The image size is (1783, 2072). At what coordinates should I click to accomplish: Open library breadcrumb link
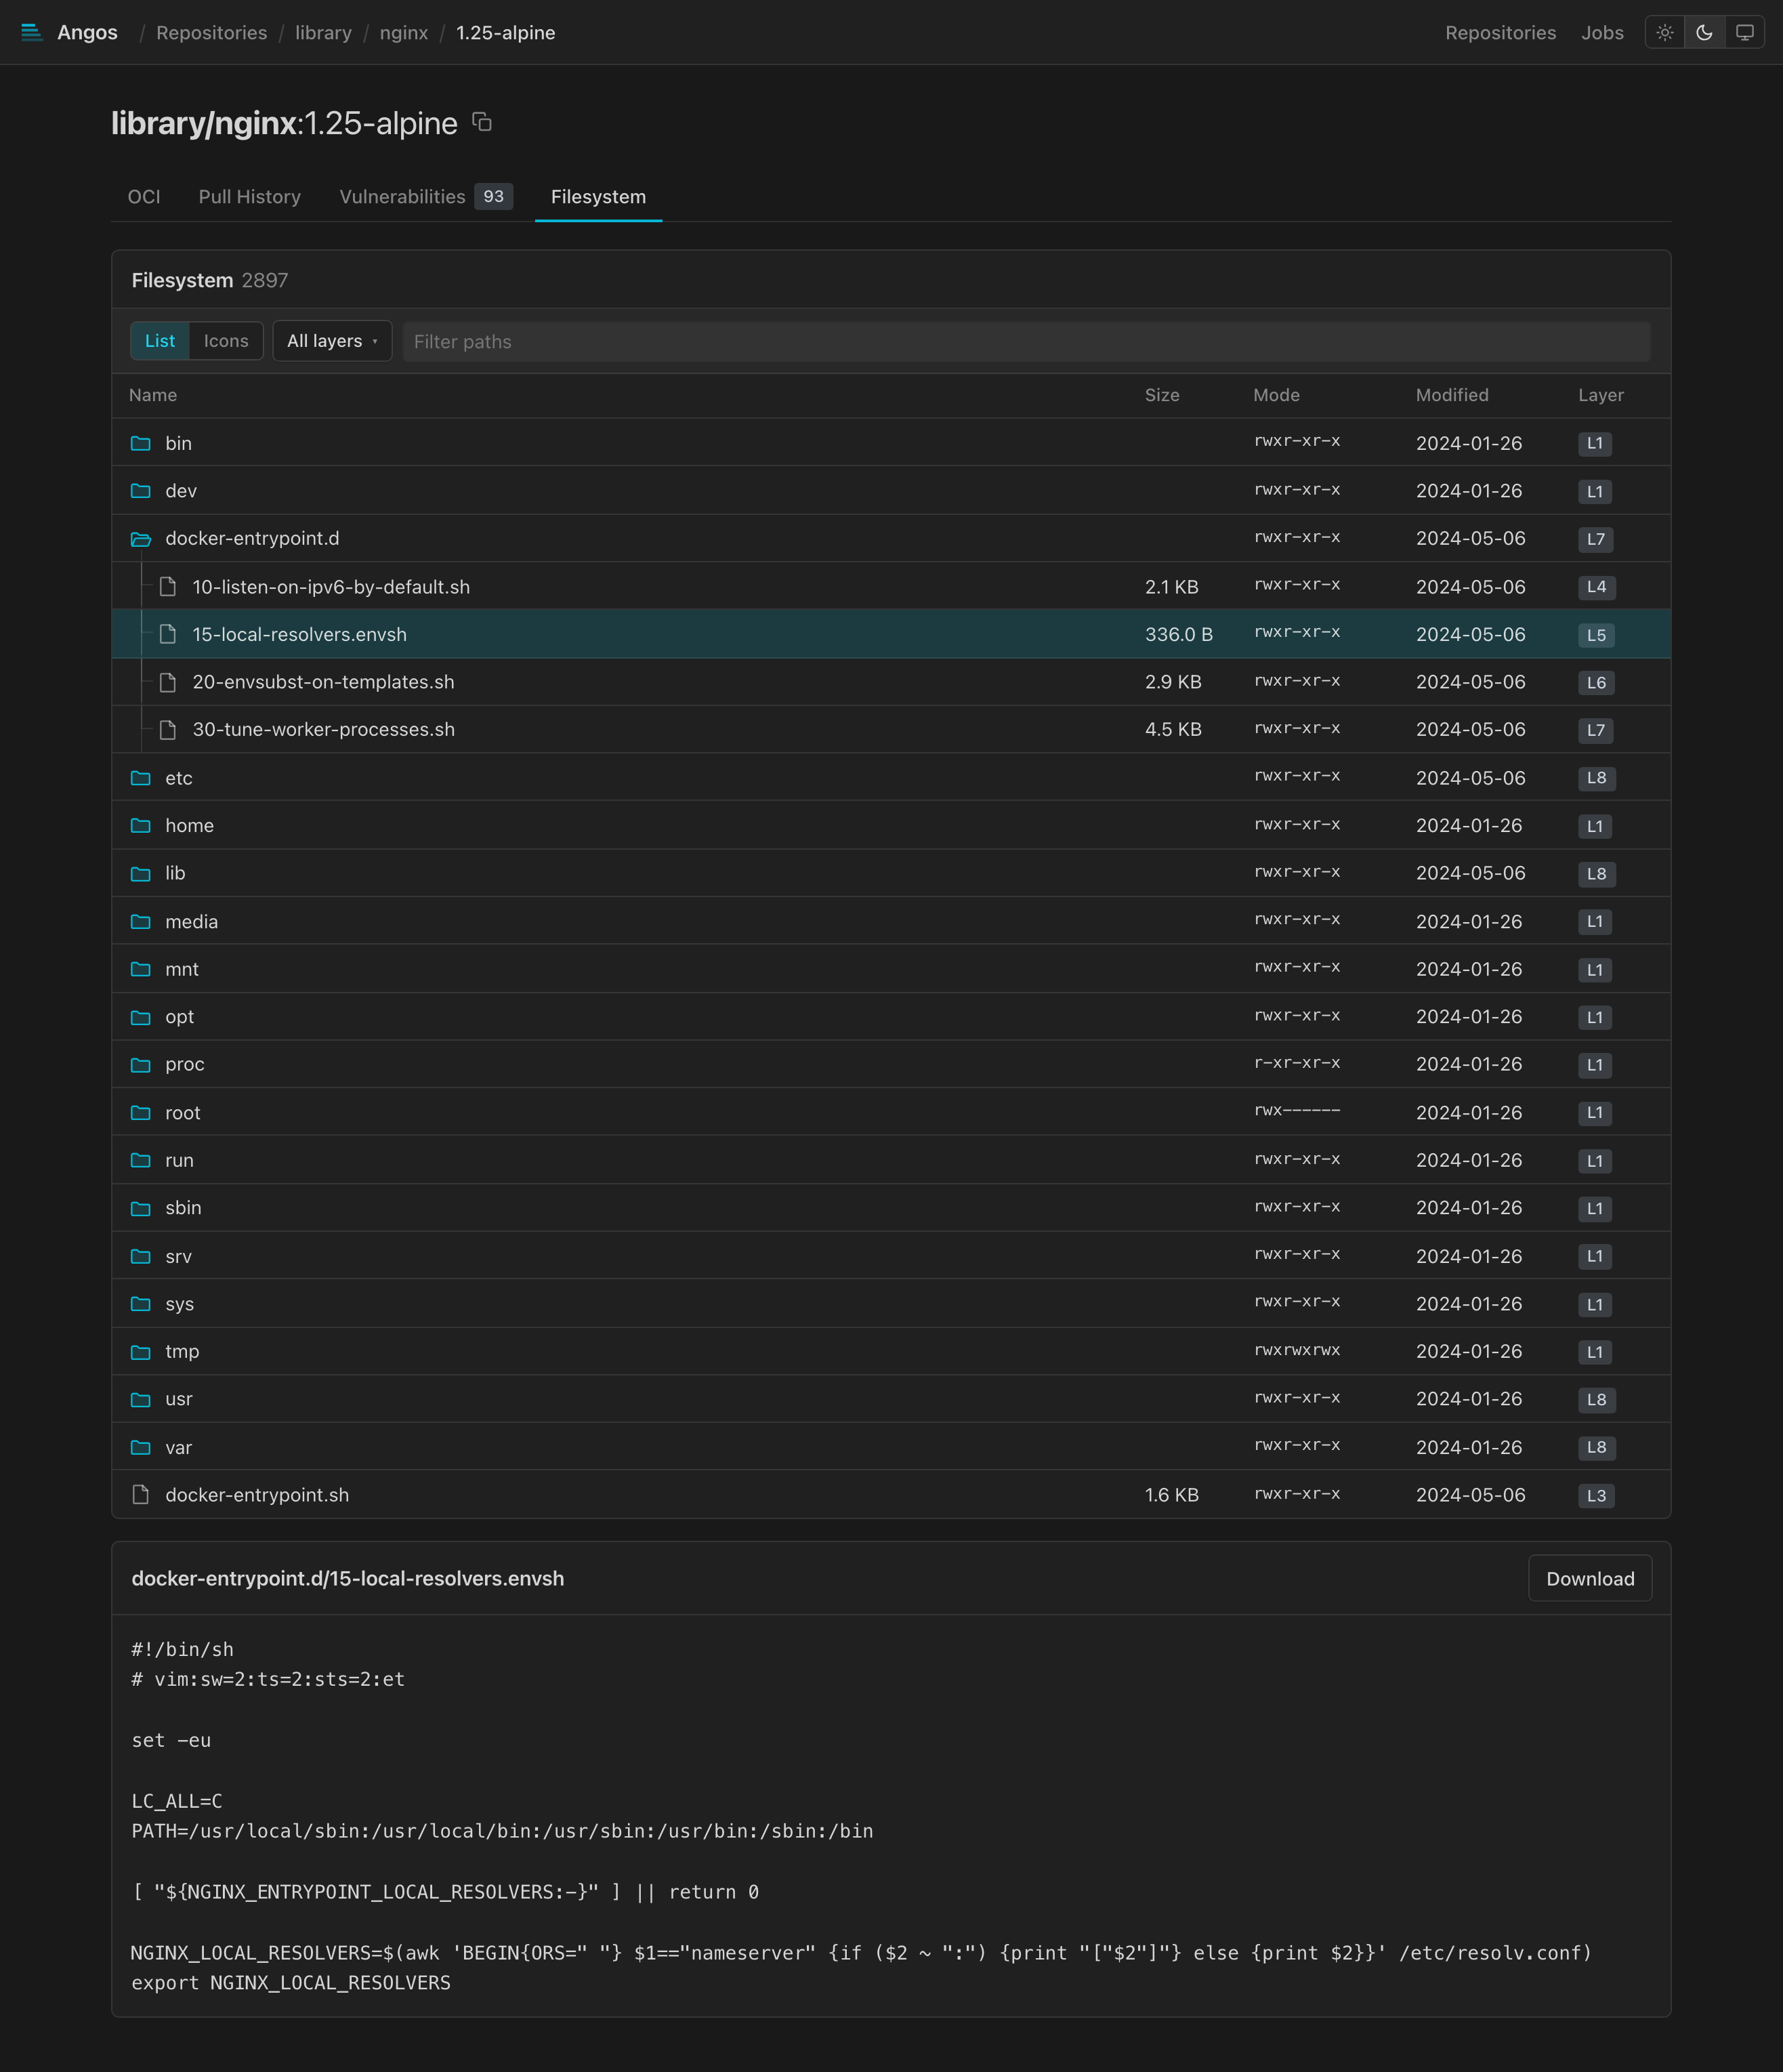tap(323, 33)
